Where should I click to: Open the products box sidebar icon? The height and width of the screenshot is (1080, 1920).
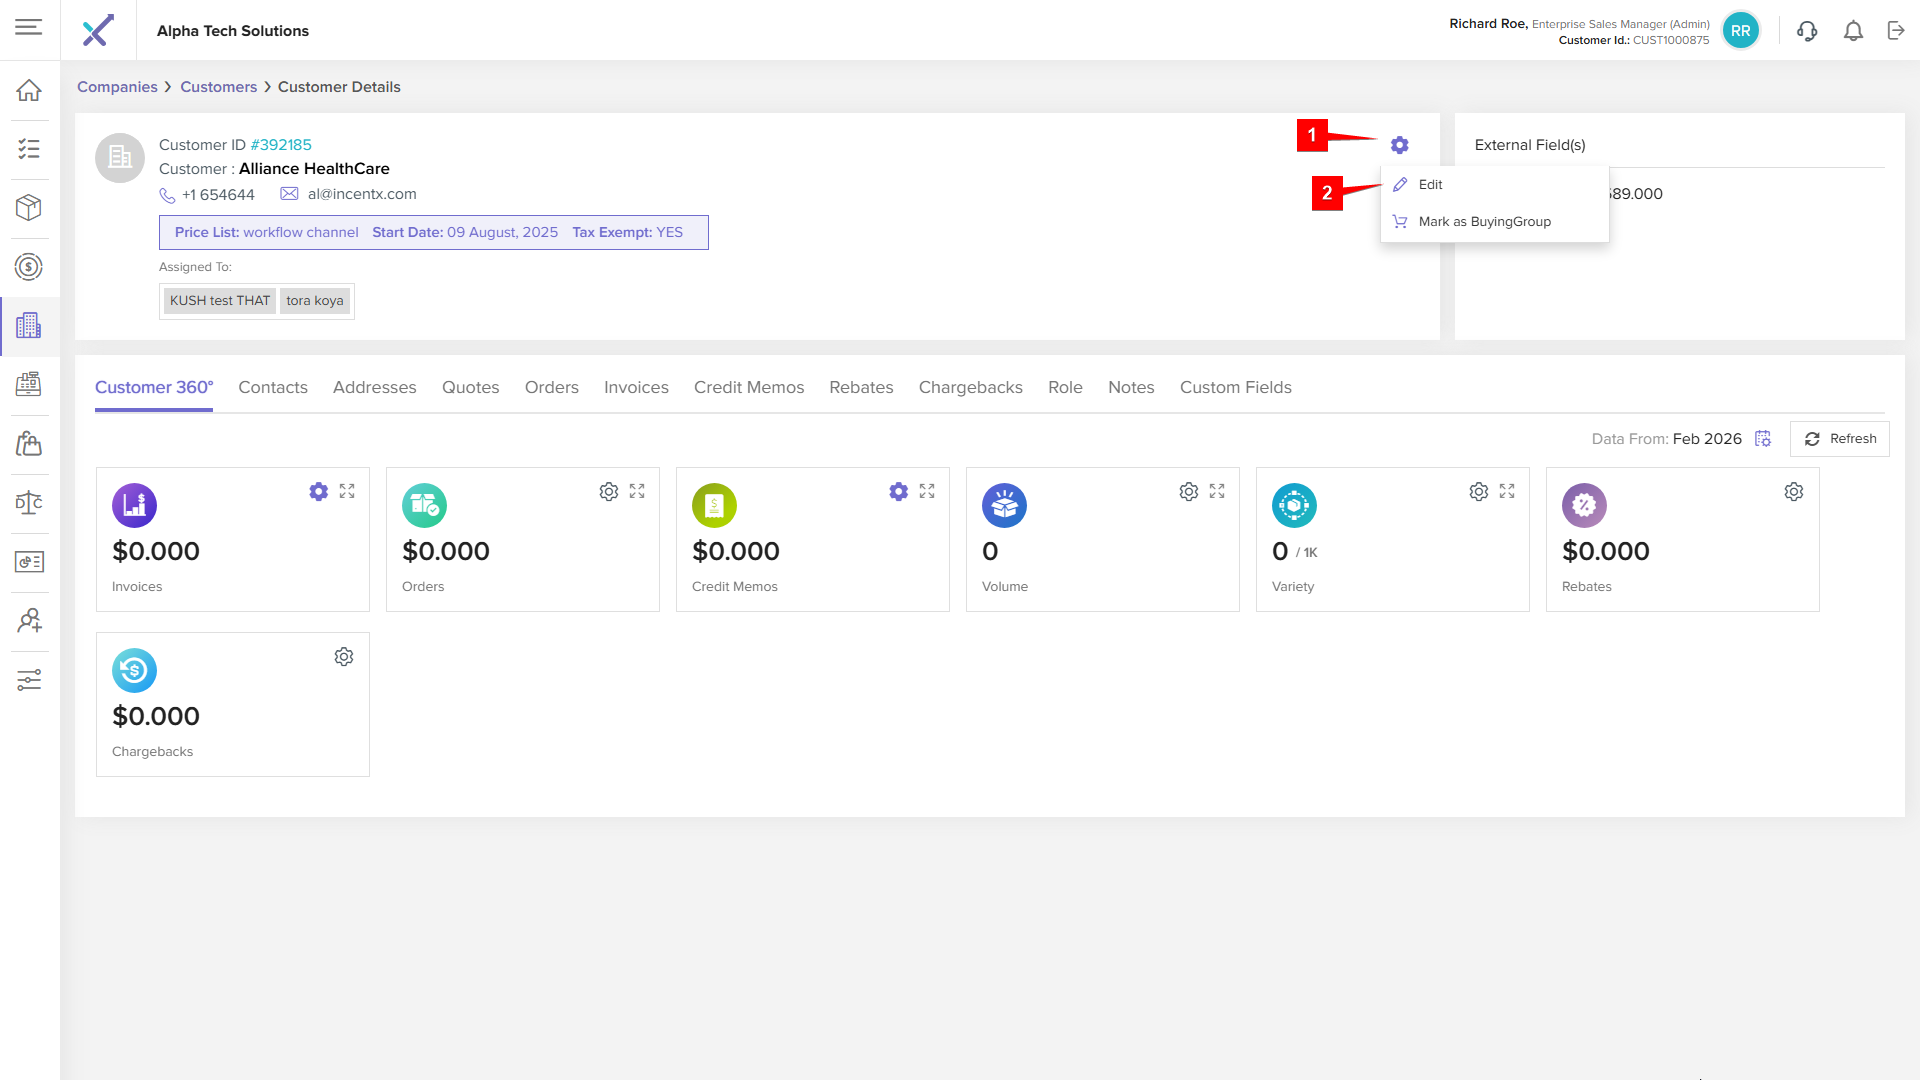[29, 207]
